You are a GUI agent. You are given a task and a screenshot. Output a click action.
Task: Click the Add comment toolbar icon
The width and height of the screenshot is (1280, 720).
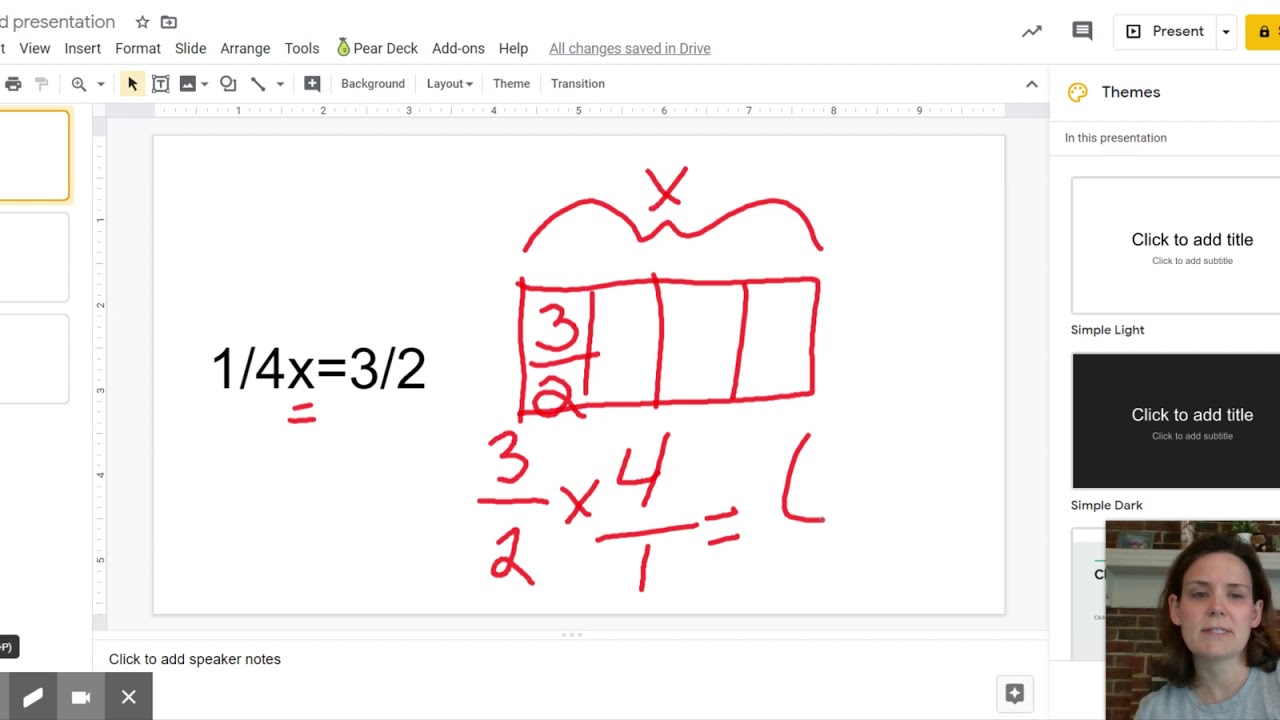[312, 84]
